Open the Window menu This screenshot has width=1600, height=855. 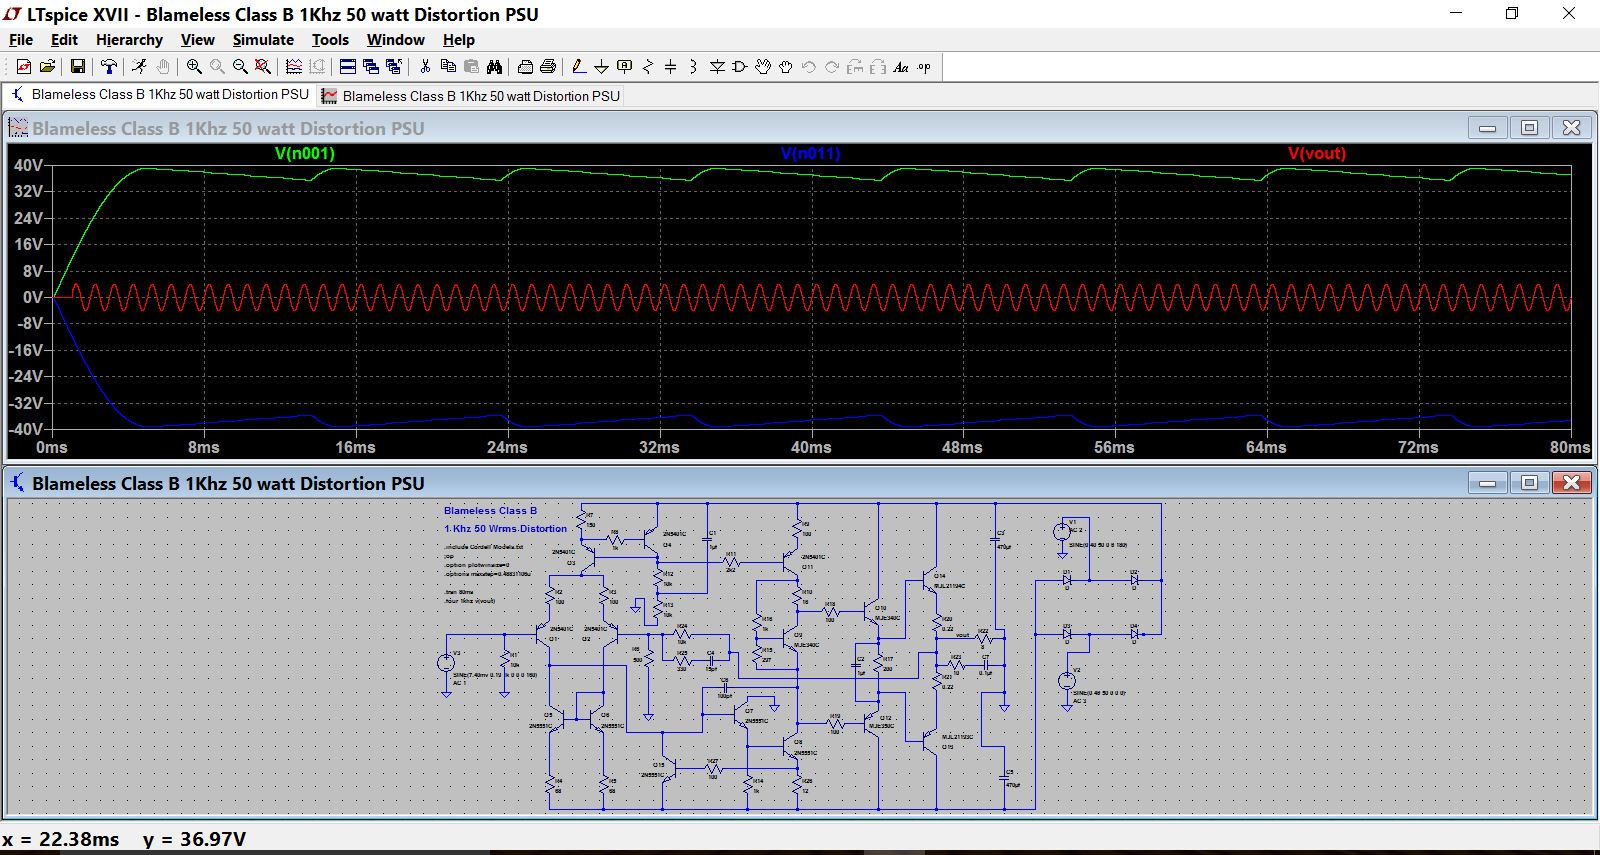tap(395, 40)
